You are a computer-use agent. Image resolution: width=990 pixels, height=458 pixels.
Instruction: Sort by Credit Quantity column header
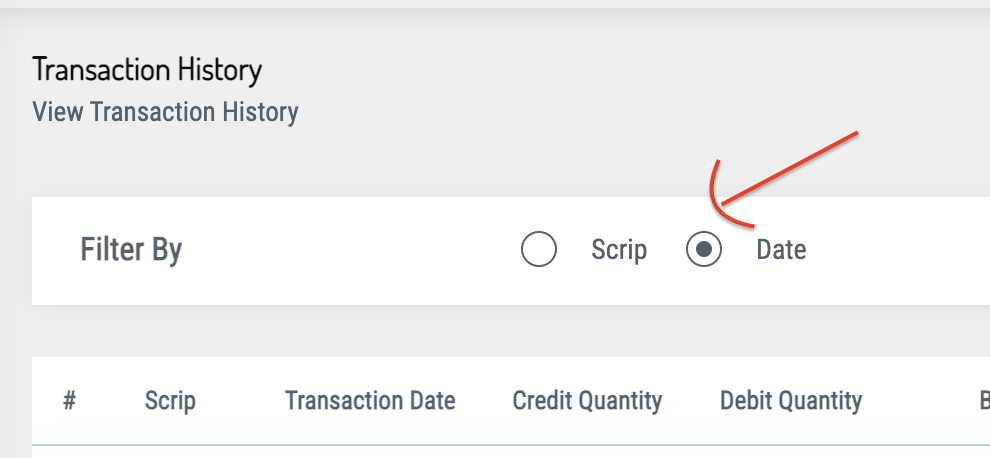[x=587, y=401]
